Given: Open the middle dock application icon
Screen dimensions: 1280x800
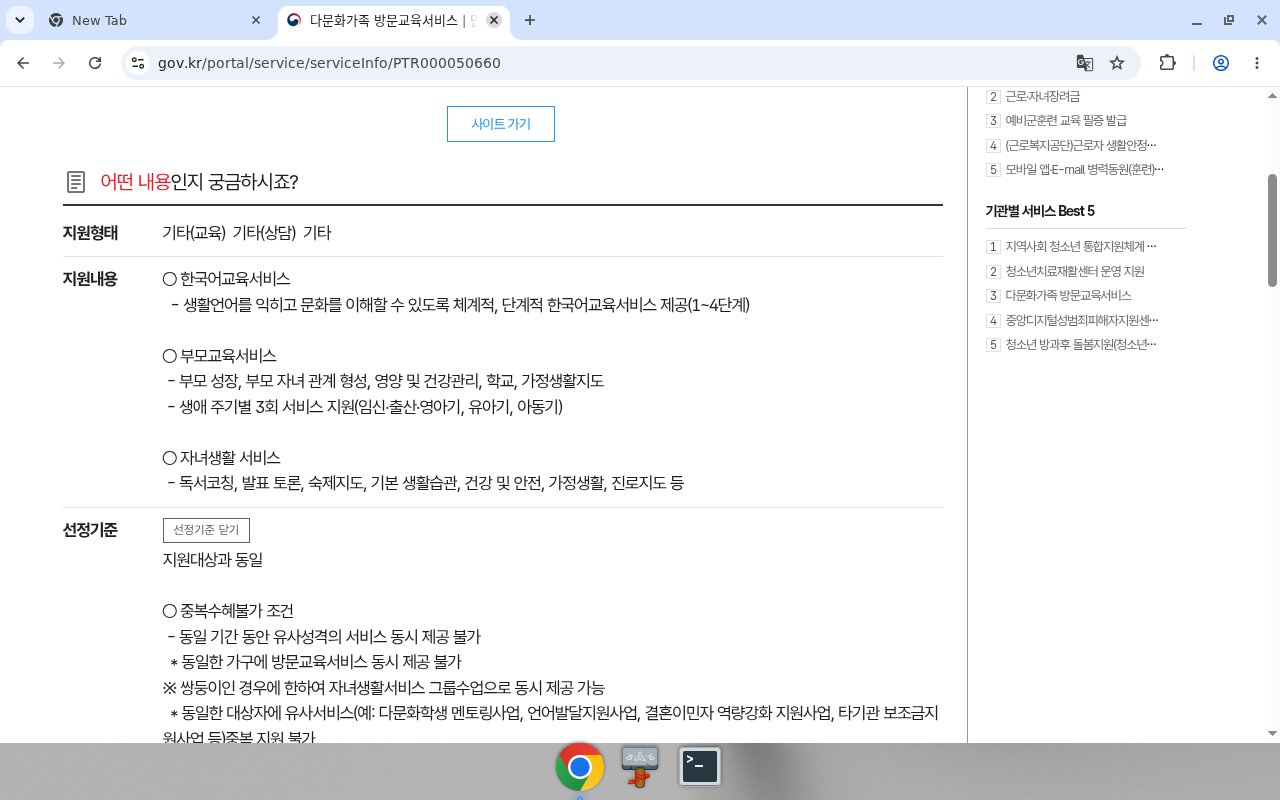Looking at the screenshot, I should 640,767.
